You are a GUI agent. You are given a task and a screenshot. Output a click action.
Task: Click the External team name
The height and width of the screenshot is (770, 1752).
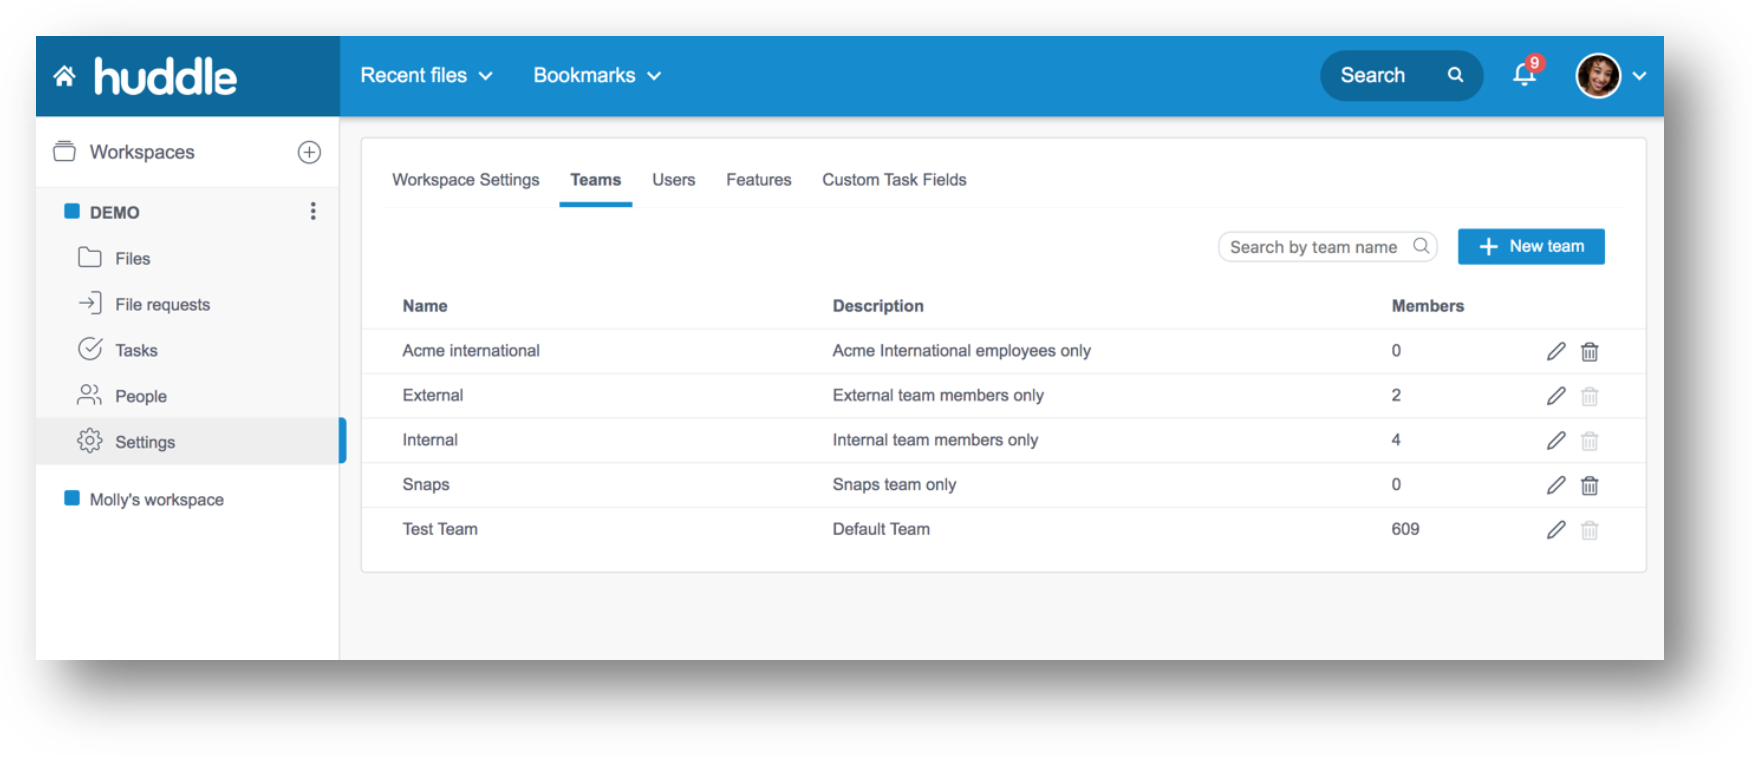(x=432, y=395)
